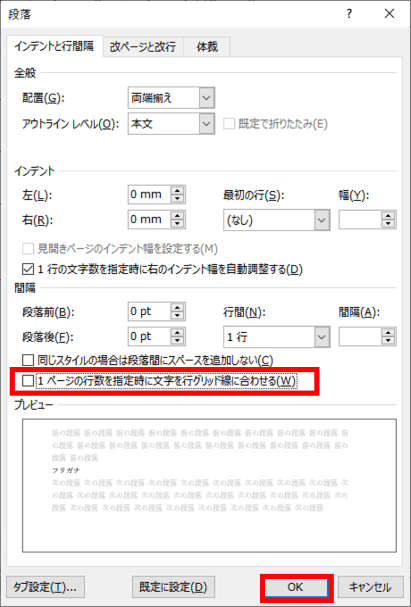Increase the 間隔 value with up arrow

point(388,333)
